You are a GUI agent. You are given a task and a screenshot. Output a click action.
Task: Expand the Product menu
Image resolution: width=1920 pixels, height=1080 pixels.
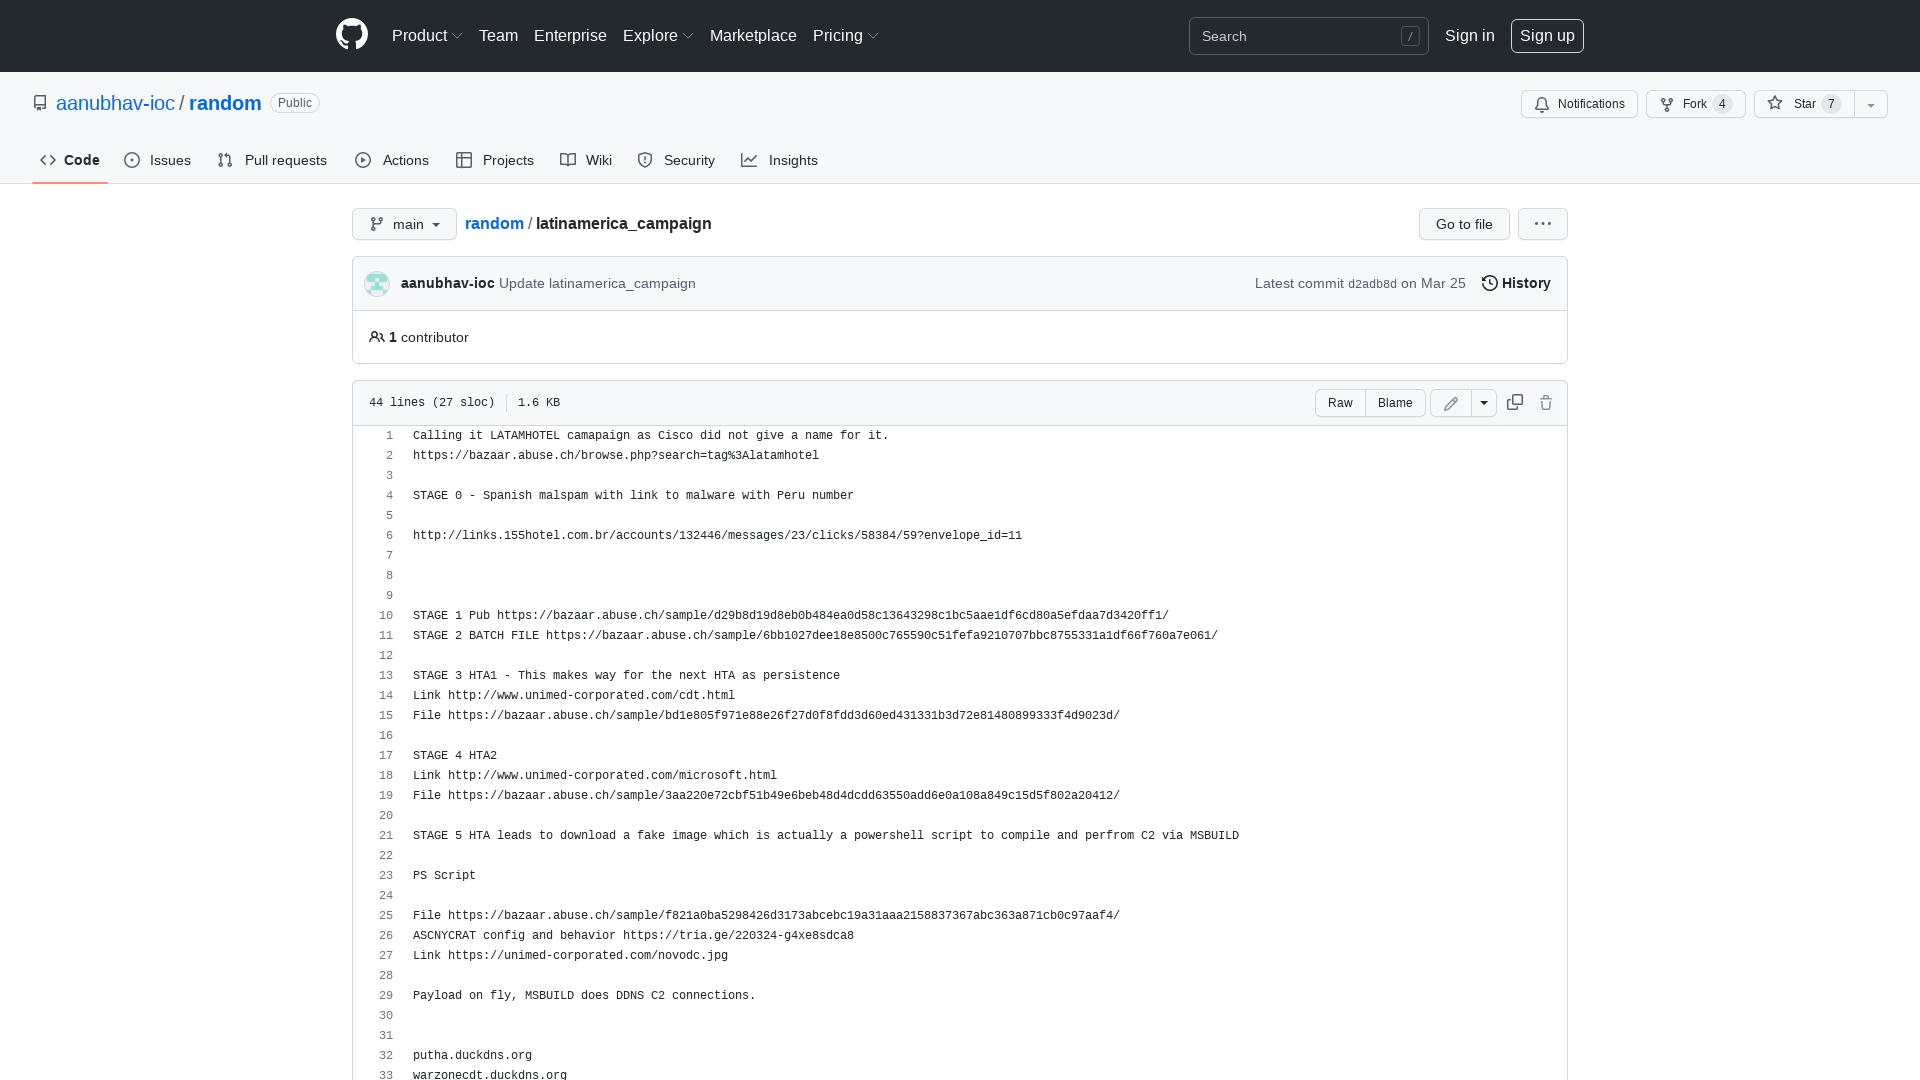427,36
